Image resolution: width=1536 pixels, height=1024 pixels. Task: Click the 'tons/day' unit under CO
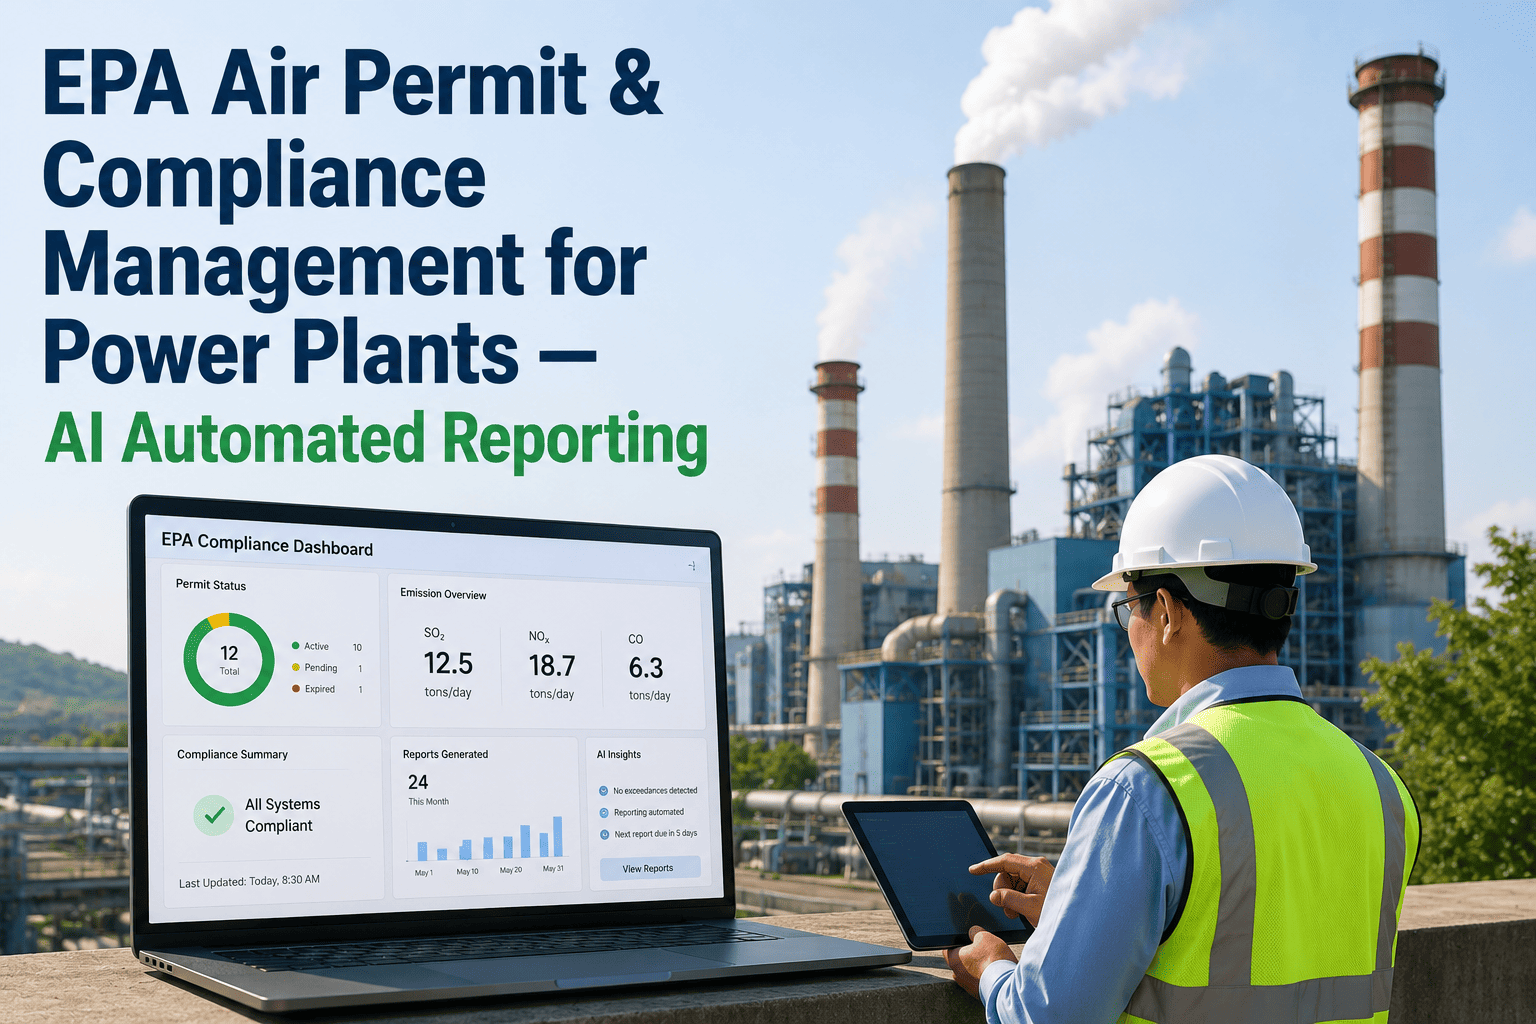[650, 696]
